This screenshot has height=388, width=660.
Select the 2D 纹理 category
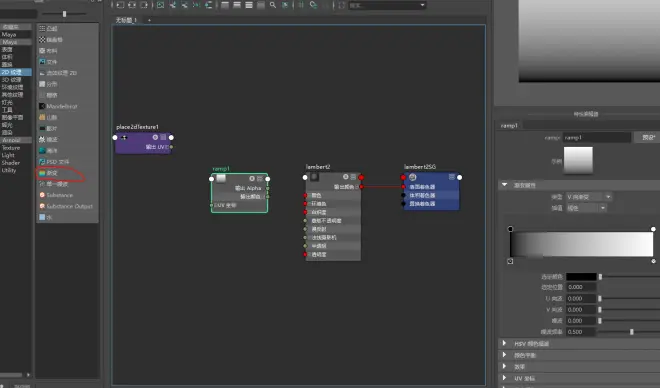(16, 72)
